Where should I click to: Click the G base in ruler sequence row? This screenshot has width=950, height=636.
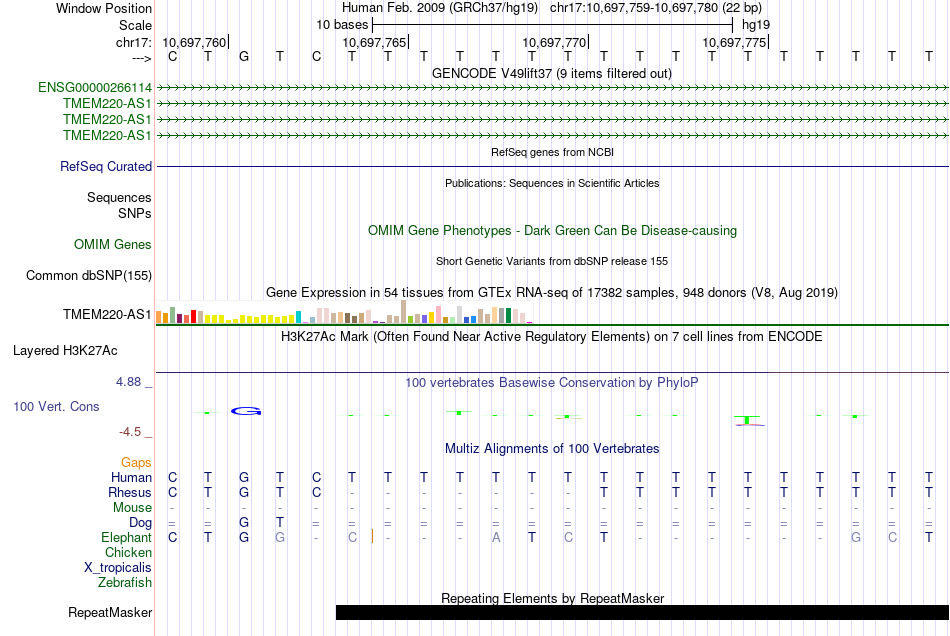pos(244,57)
